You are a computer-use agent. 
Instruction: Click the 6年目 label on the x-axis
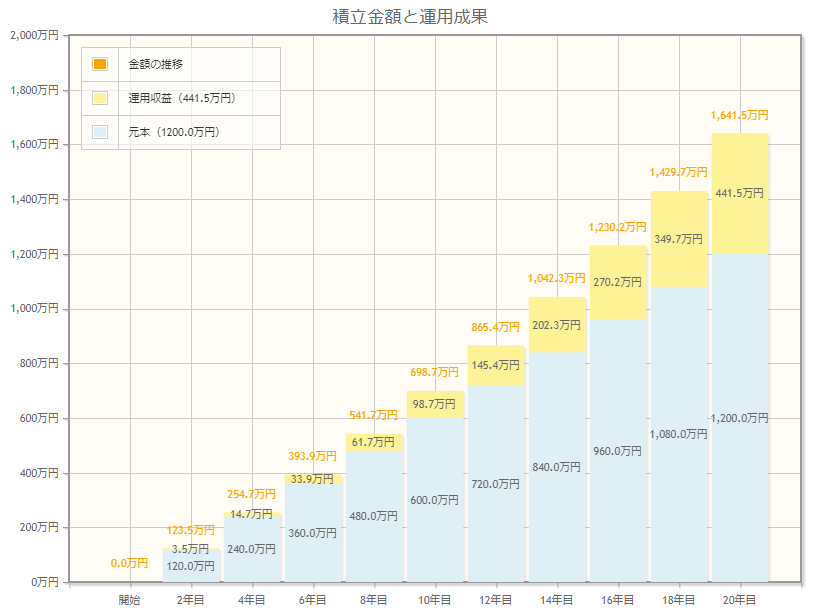pyautogui.click(x=313, y=599)
